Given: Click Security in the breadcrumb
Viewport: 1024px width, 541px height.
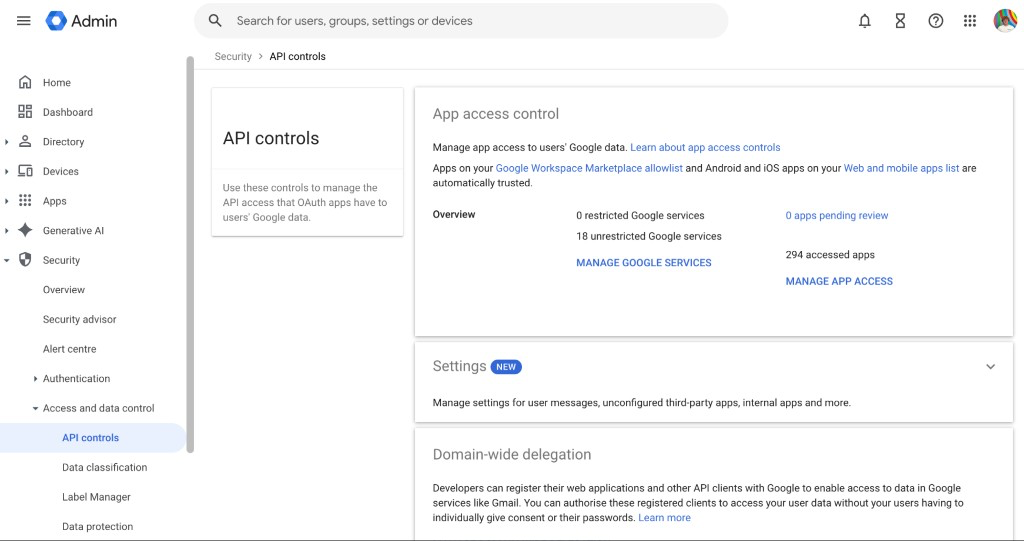Looking at the screenshot, I should [x=233, y=56].
